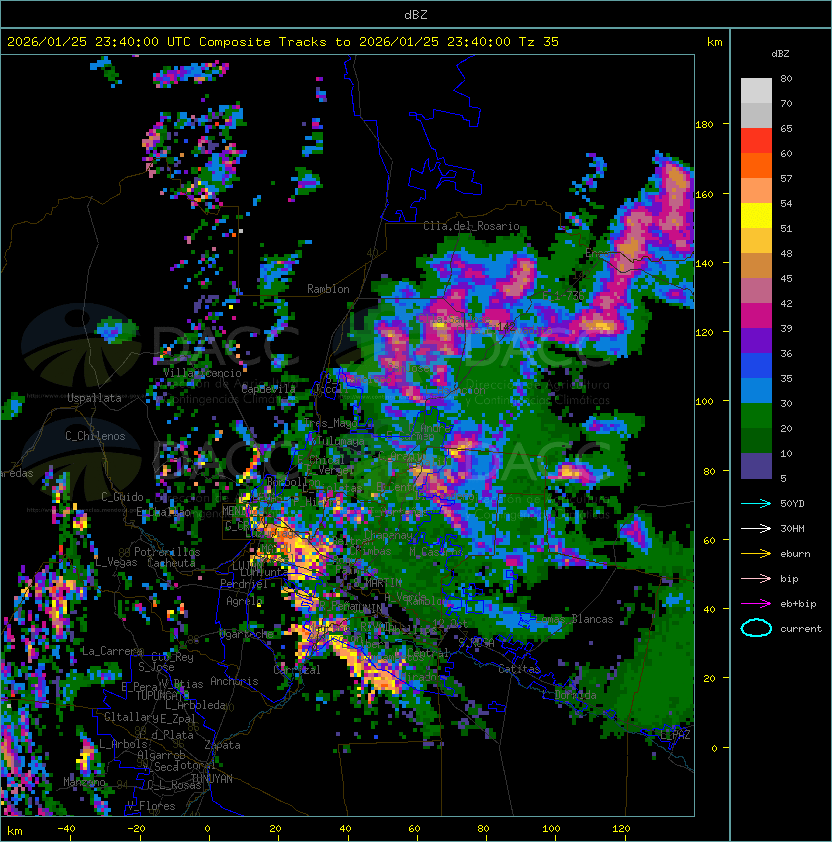This screenshot has width=832, height=842.
Task: Click the 'S_MARTIN' map label
Action: click(377, 582)
